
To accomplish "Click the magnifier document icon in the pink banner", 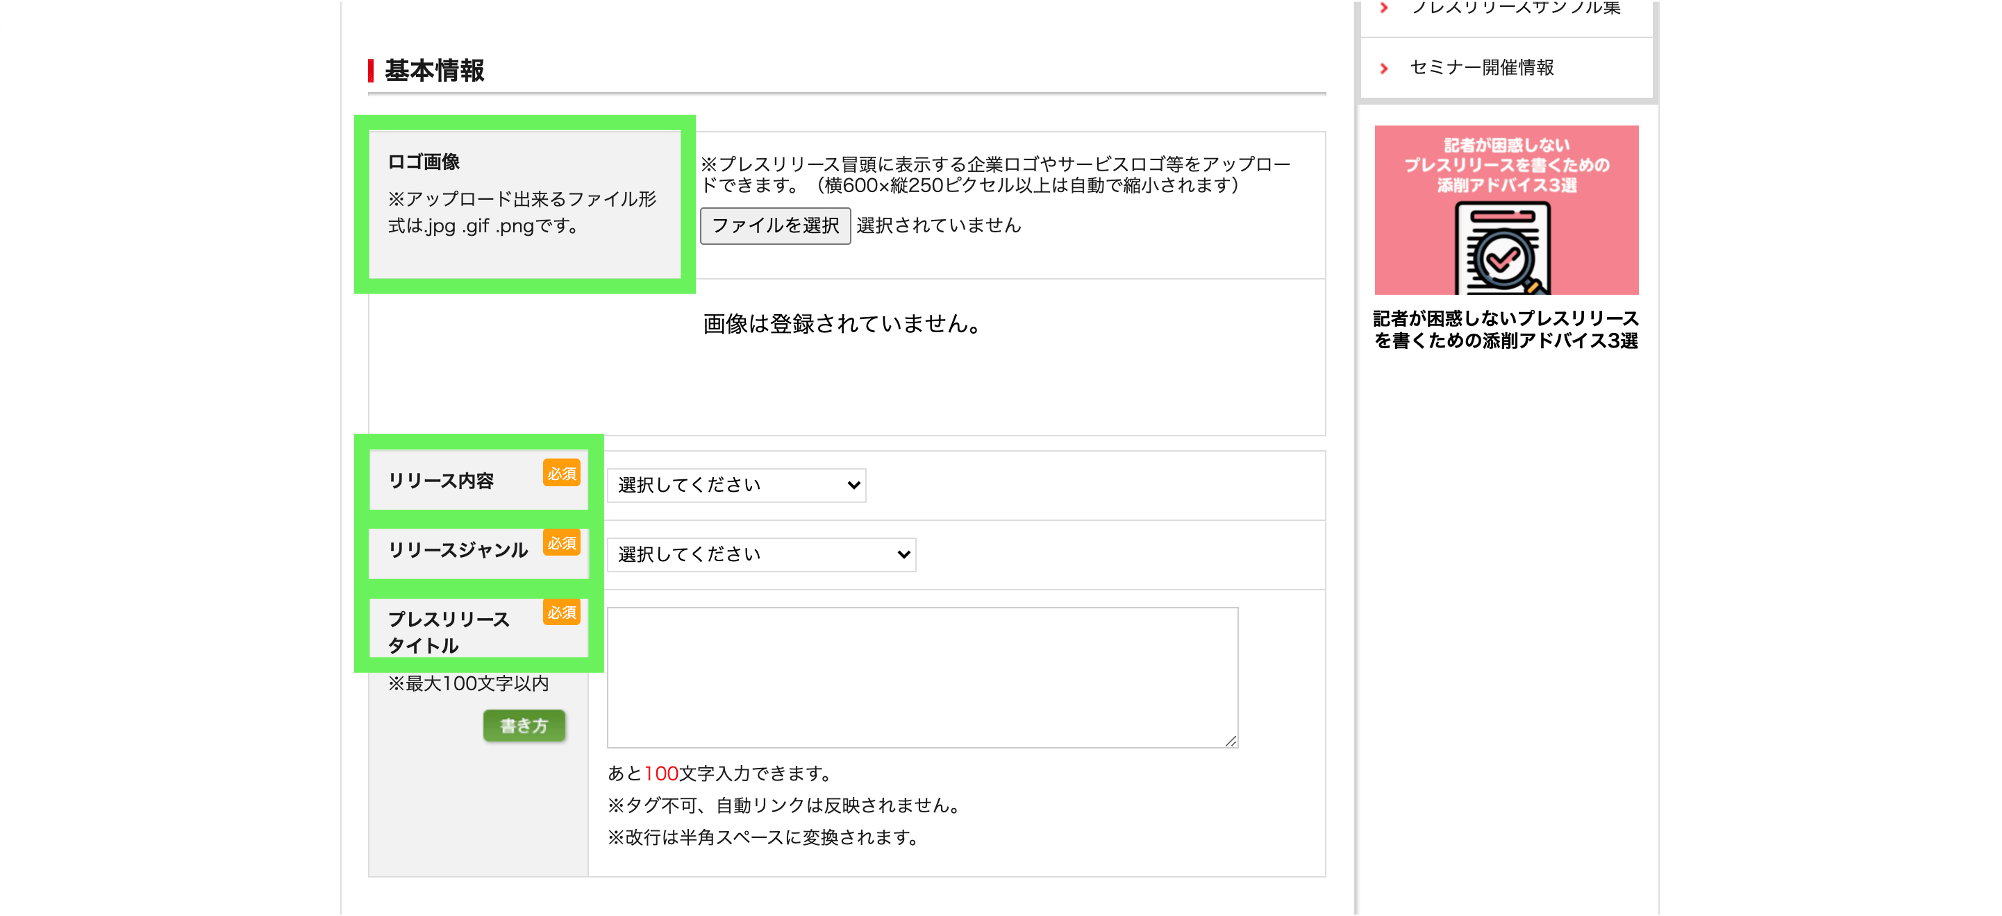I will (x=1503, y=250).
